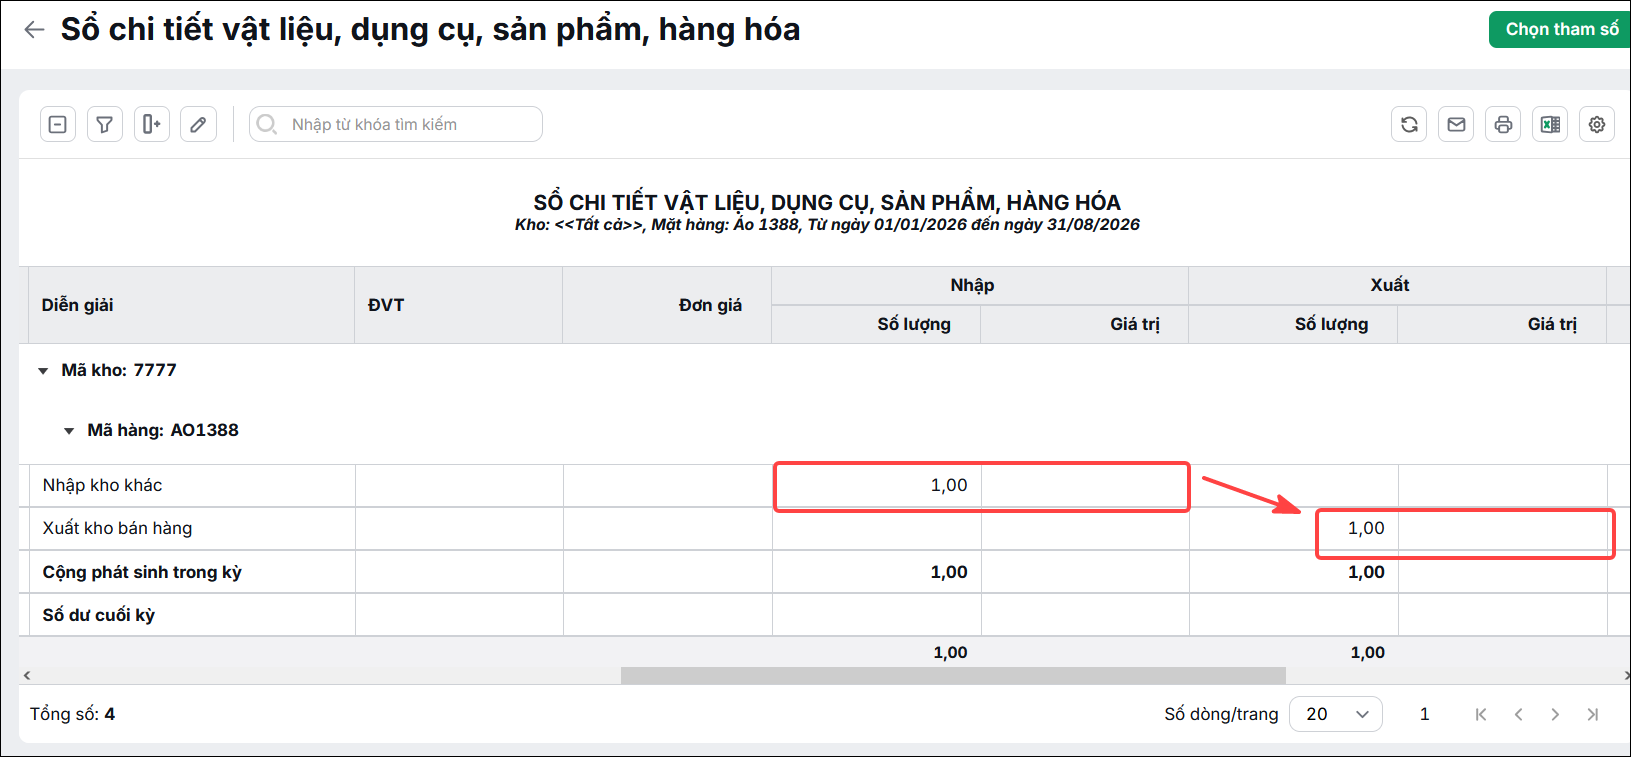Go back using the arrow beside the title
Screen dimensions: 1631x757
34,30
